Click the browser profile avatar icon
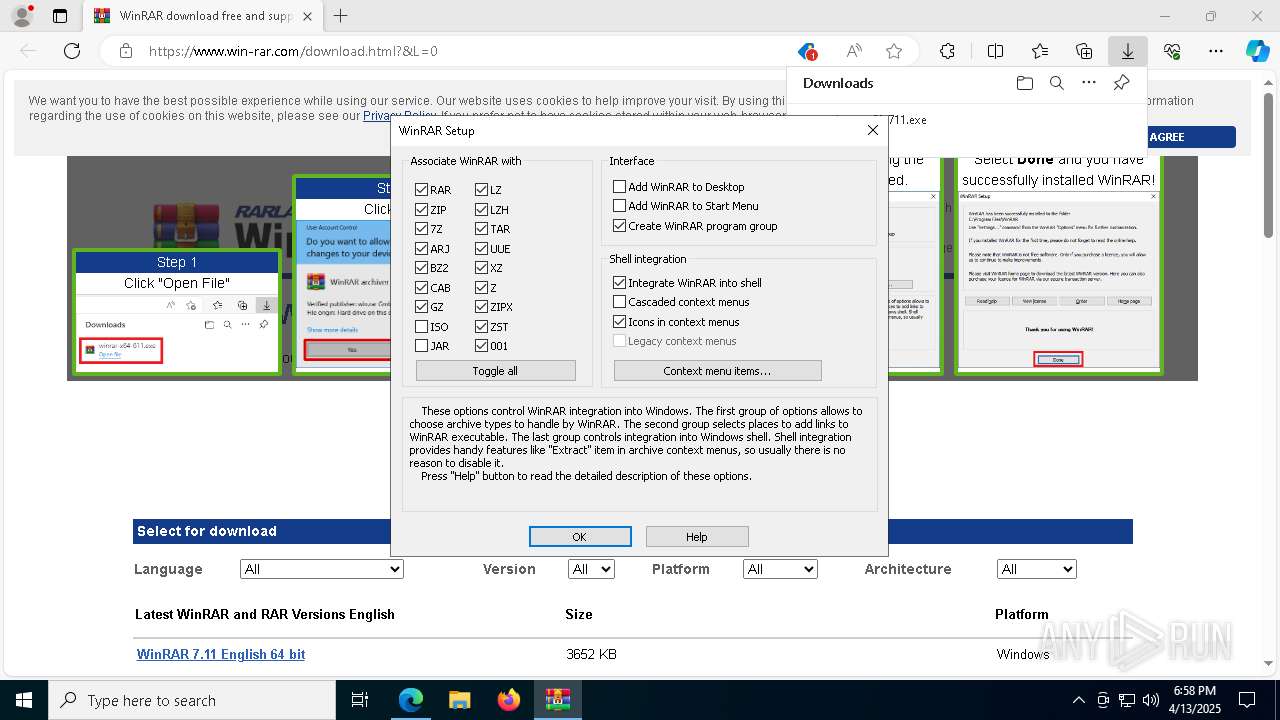Screen dimensions: 1280x720 pyautogui.click(x=22, y=16)
